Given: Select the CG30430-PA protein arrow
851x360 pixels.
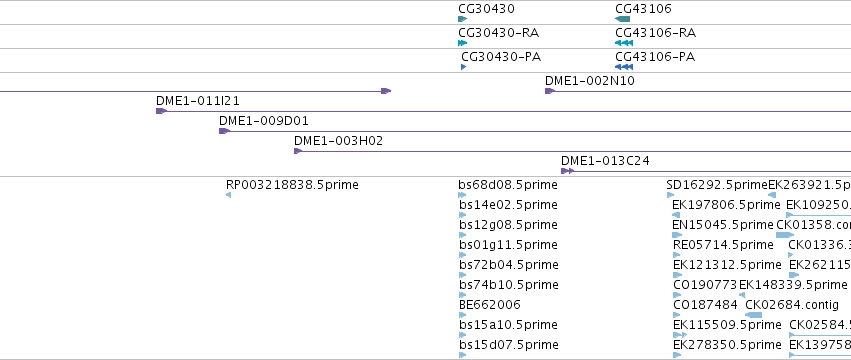Looking at the screenshot, I should [x=463, y=67].
